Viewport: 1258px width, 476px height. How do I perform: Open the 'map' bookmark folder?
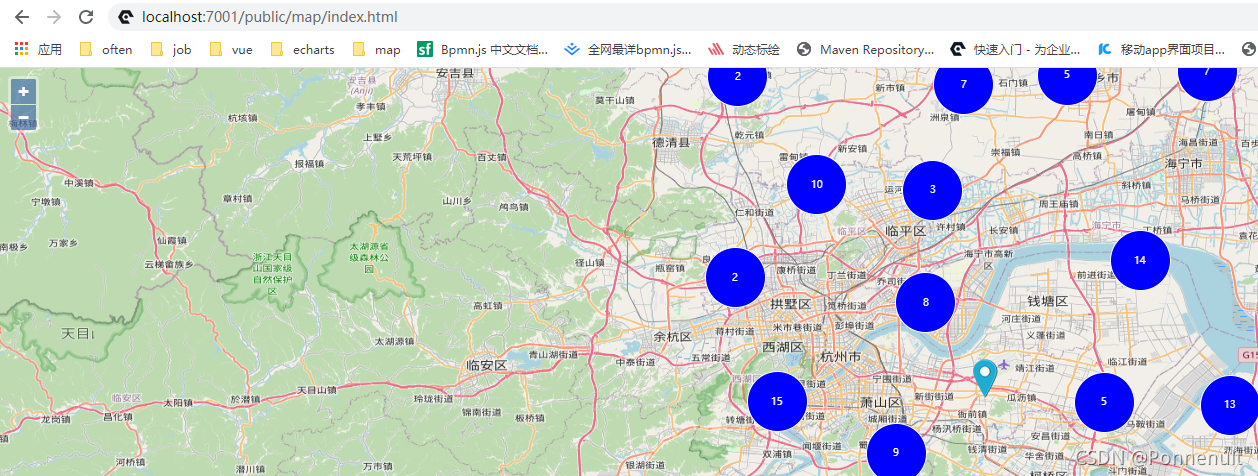point(376,49)
